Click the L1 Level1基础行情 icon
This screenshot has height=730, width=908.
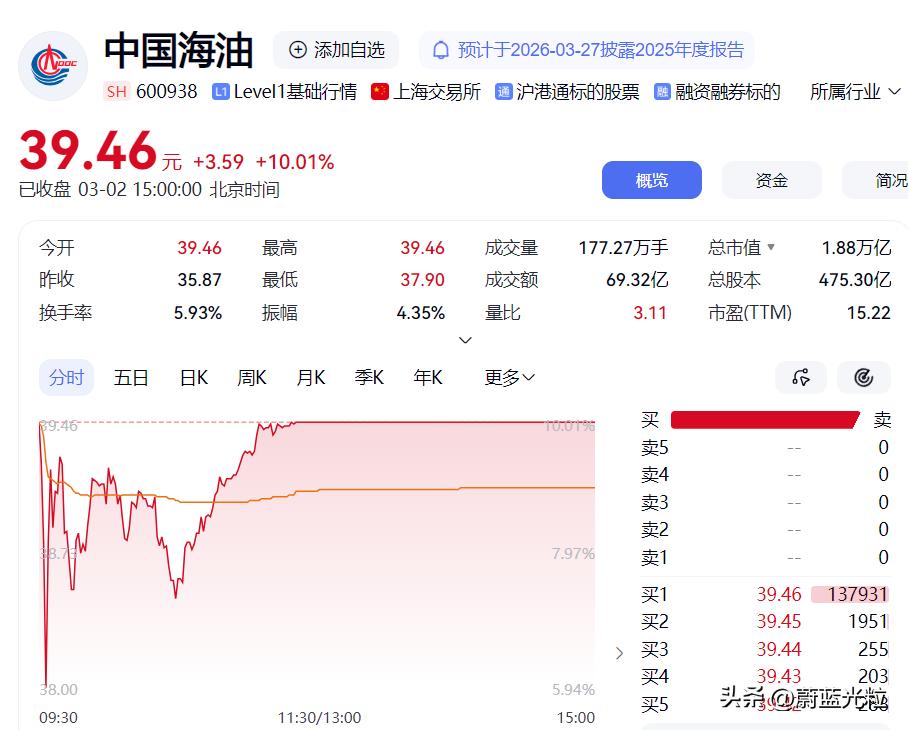(x=221, y=91)
